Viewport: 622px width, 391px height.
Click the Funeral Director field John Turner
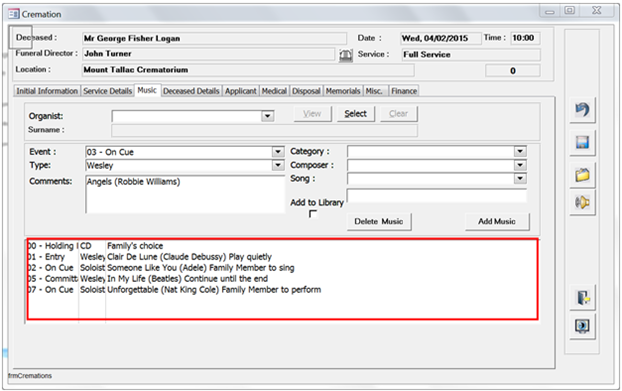pyautogui.click(x=208, y=54)
